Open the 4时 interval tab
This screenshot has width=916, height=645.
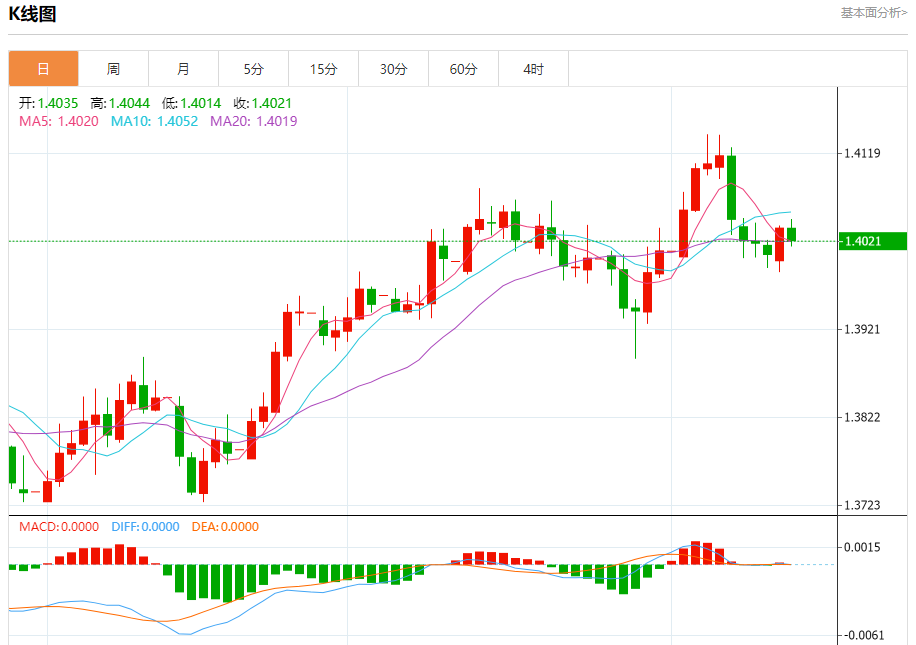coord(533,69)
